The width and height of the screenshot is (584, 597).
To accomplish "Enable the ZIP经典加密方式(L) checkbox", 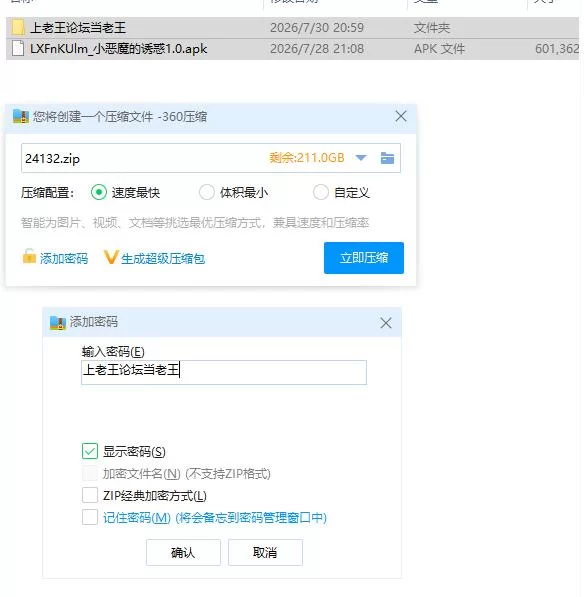I will pyautogui.click(x=90, y=495).
